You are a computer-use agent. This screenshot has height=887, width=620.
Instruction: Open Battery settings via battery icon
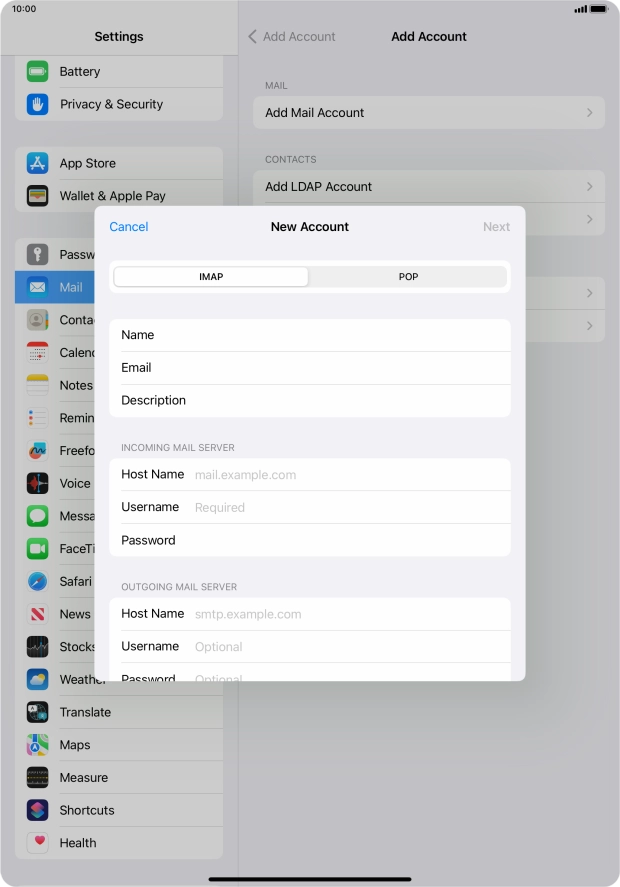click(x=38, y=71)
